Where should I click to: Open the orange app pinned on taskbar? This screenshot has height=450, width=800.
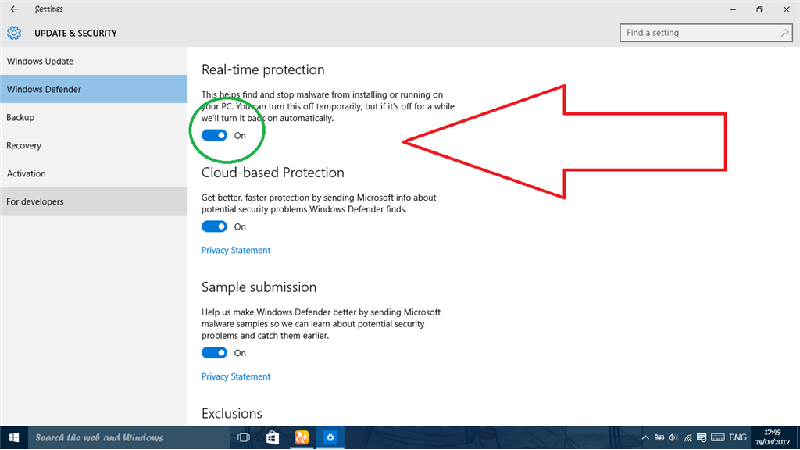click(302, 437)
